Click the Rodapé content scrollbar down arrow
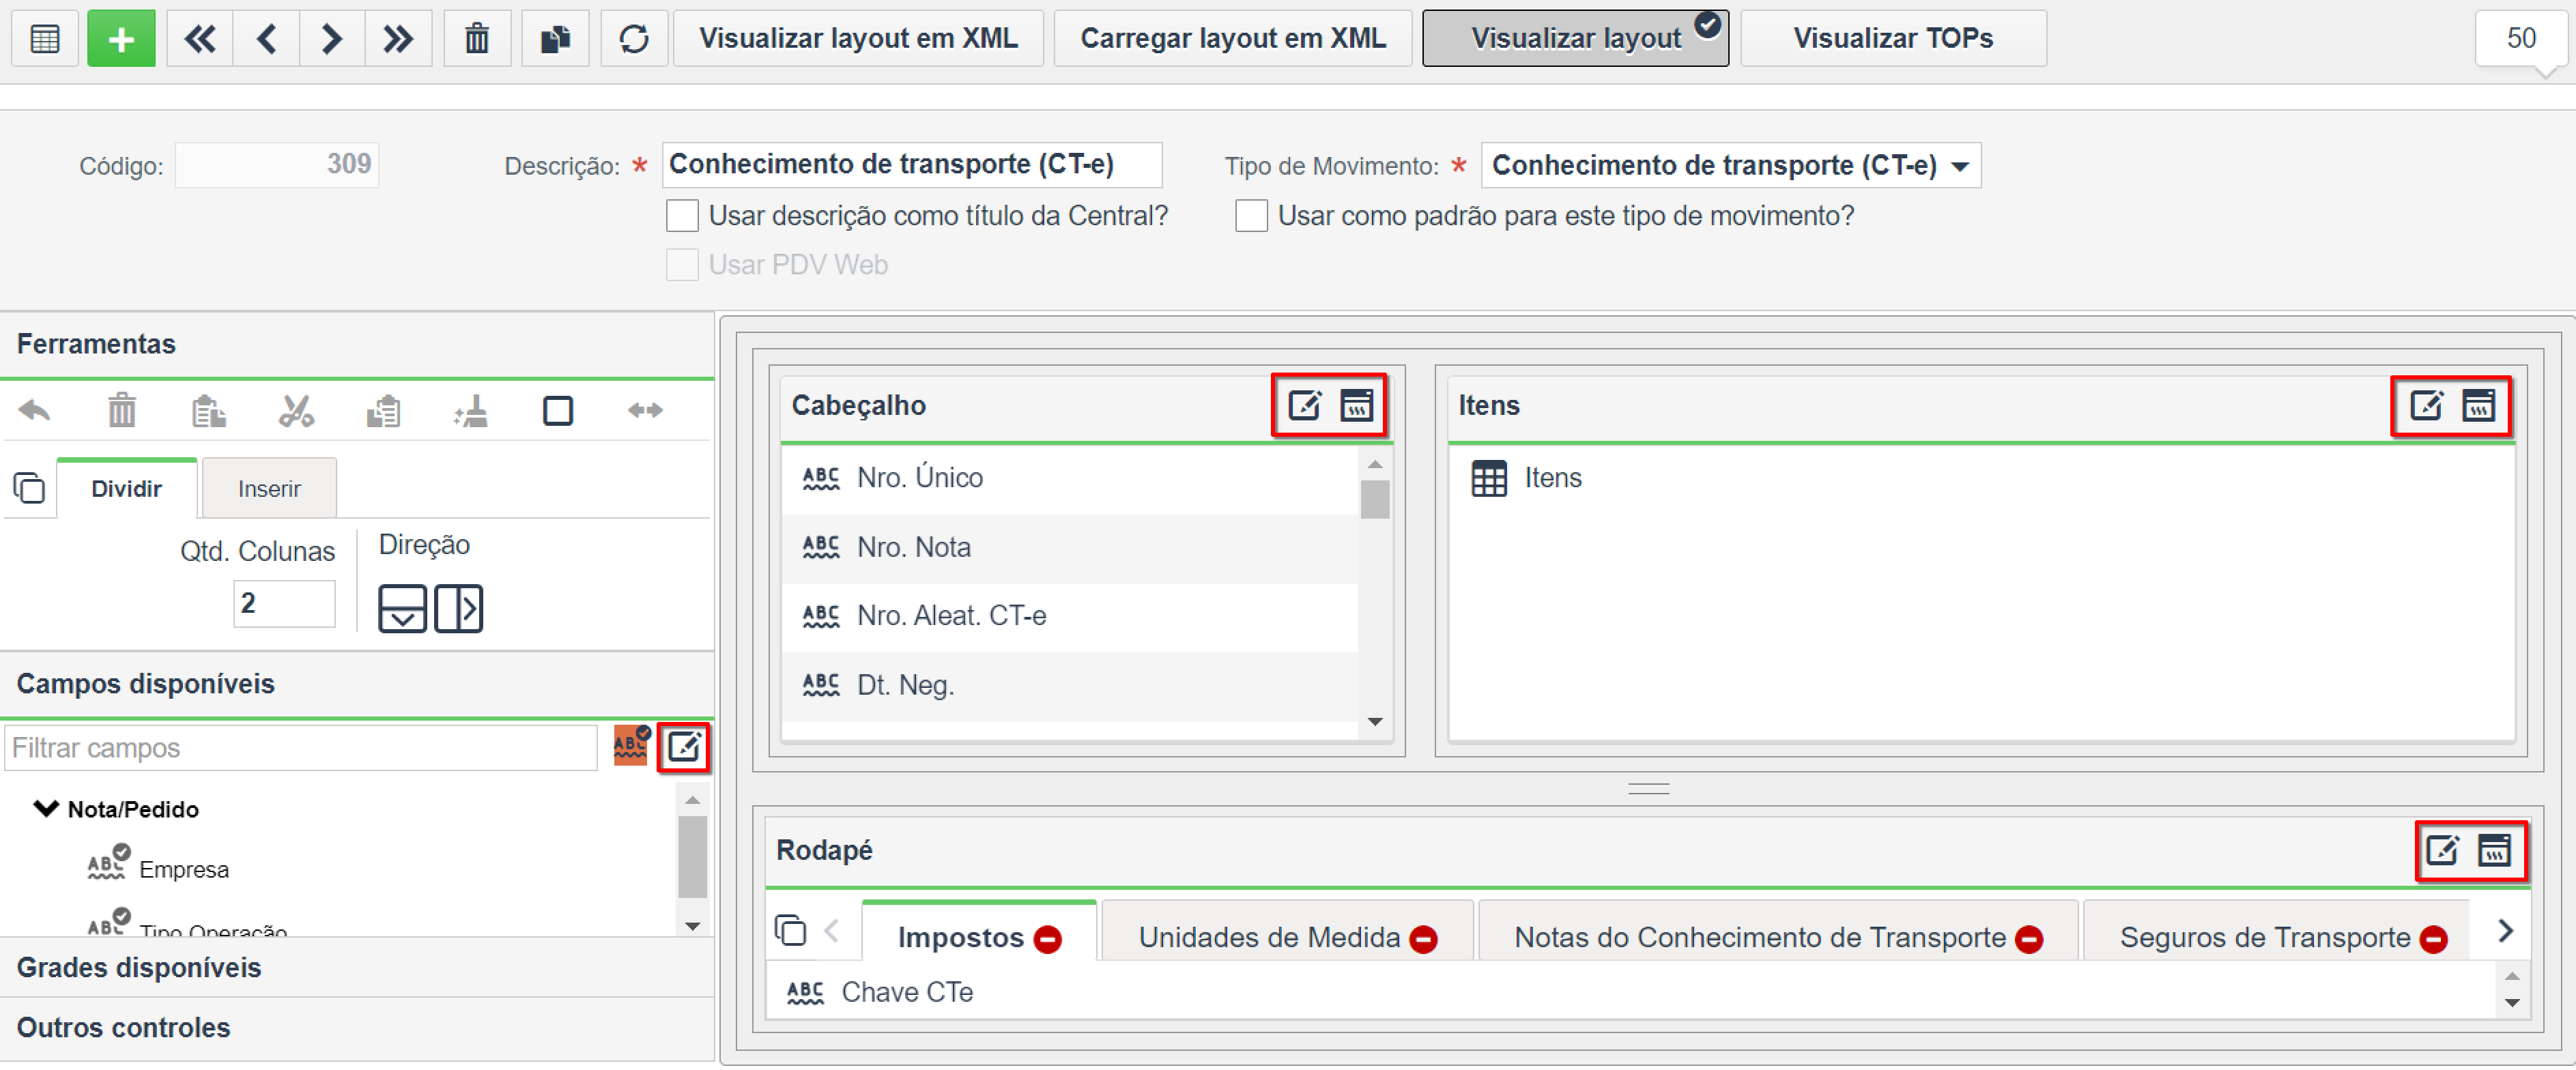The height and width of the screenshot is (1070, 2576). [2512, 1003]
